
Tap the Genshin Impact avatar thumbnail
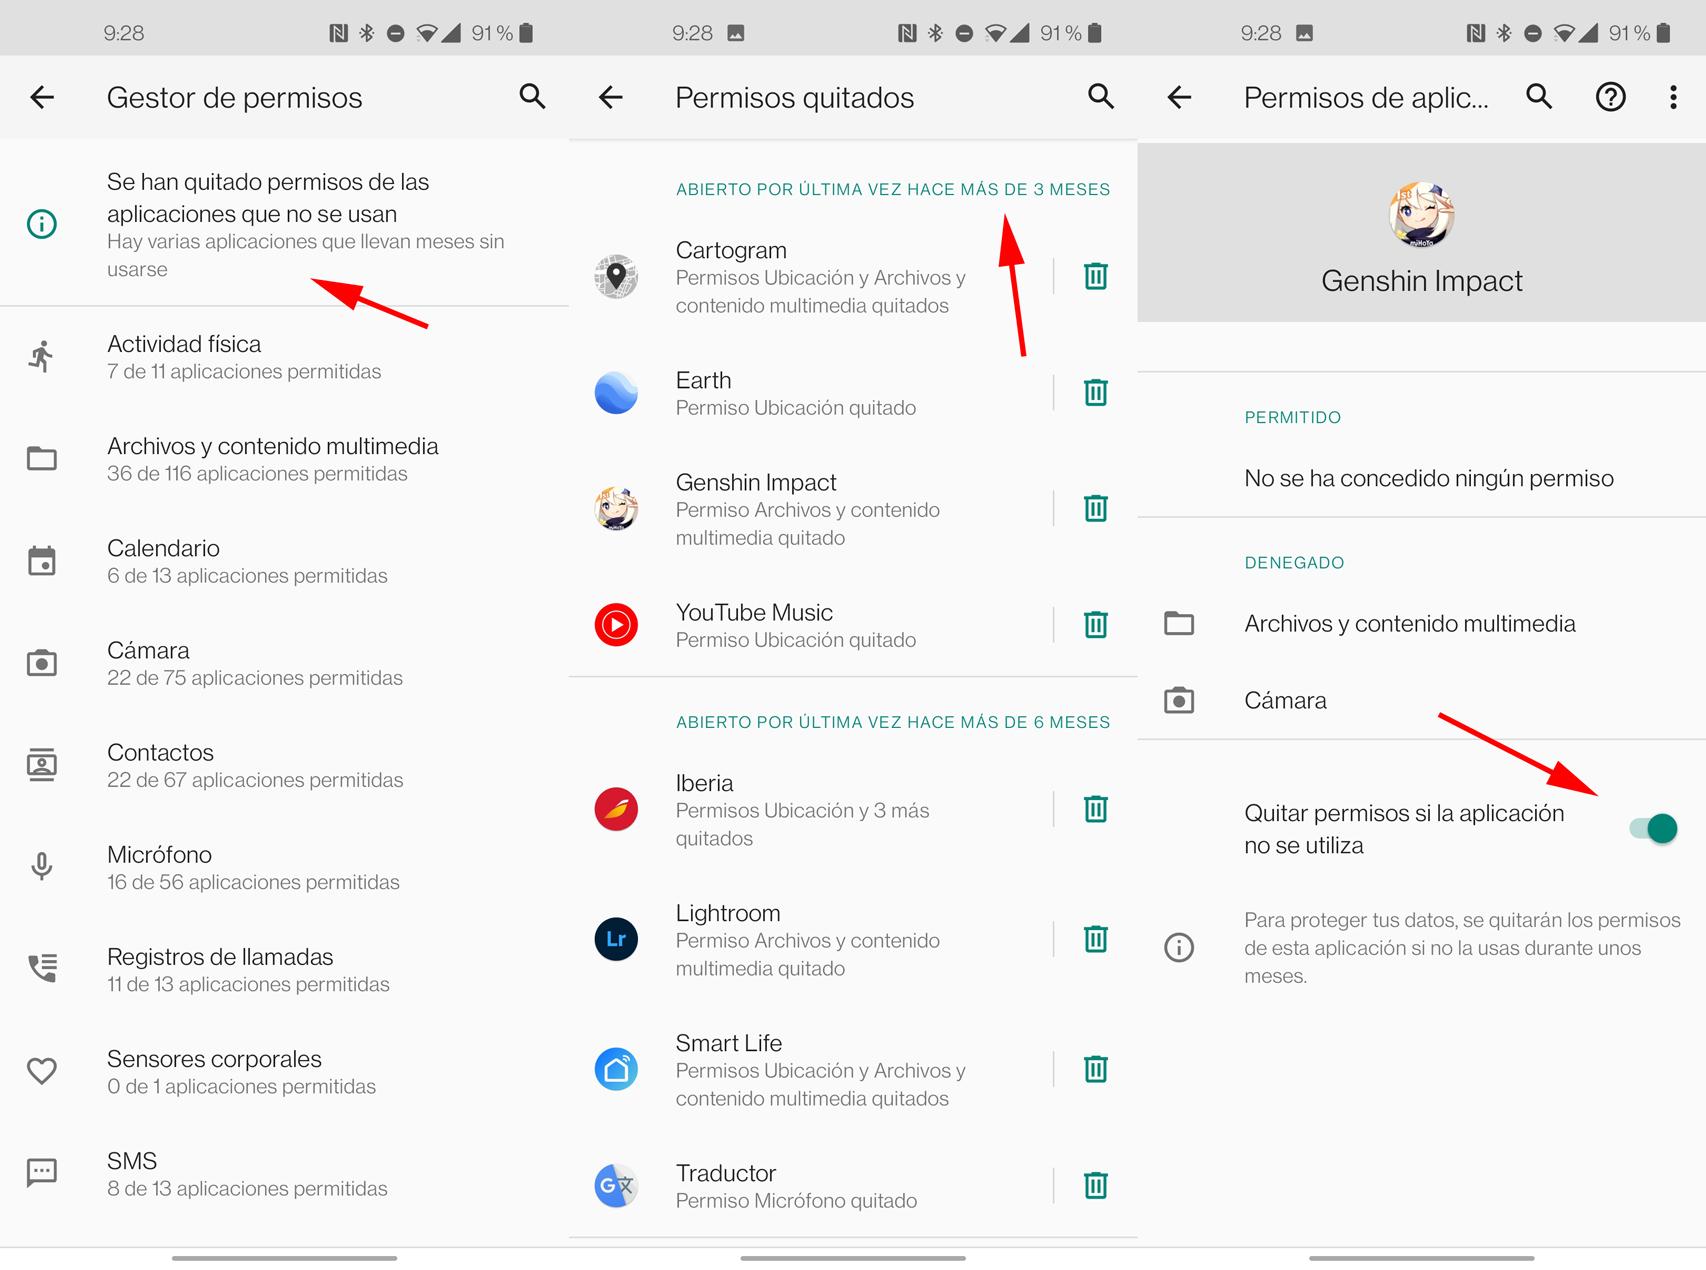[1421, 216]
